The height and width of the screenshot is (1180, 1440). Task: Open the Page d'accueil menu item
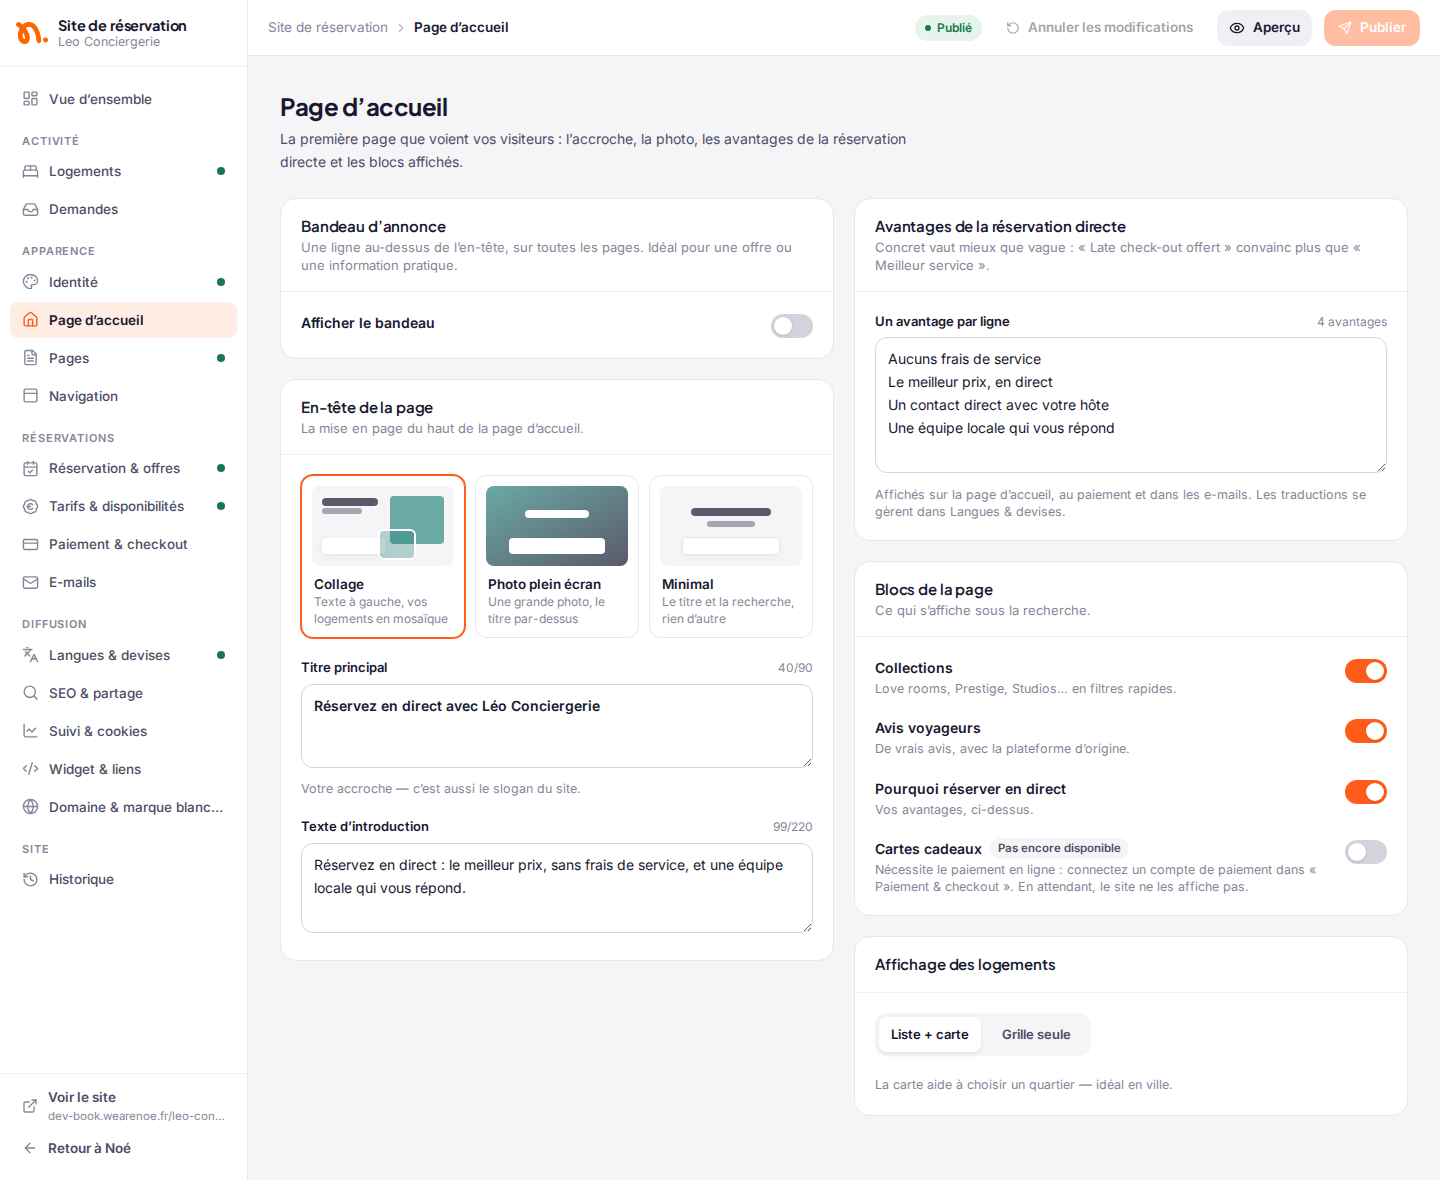pos(124,320)
